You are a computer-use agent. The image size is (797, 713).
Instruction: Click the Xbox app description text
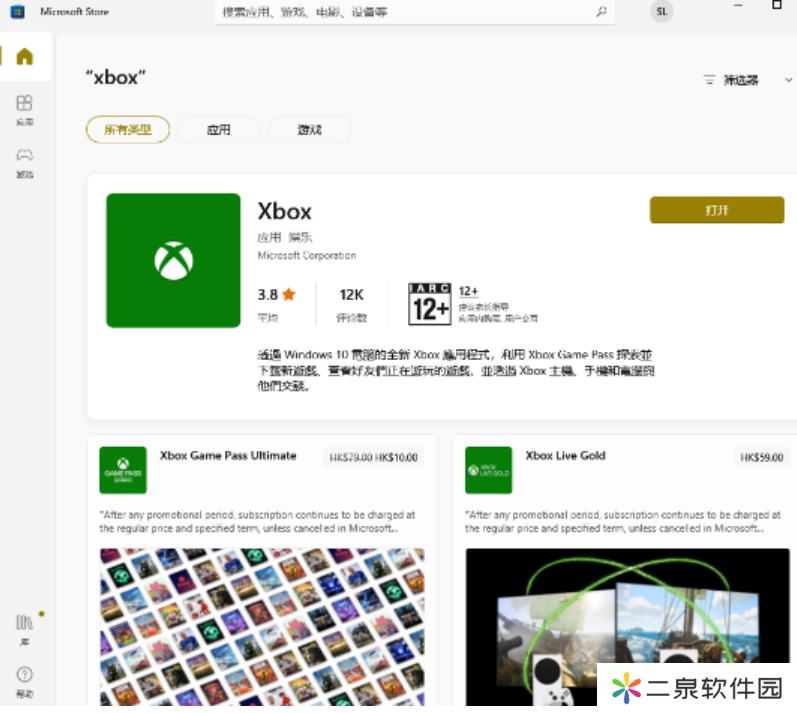pyautogui.click(x=455, y=370)
